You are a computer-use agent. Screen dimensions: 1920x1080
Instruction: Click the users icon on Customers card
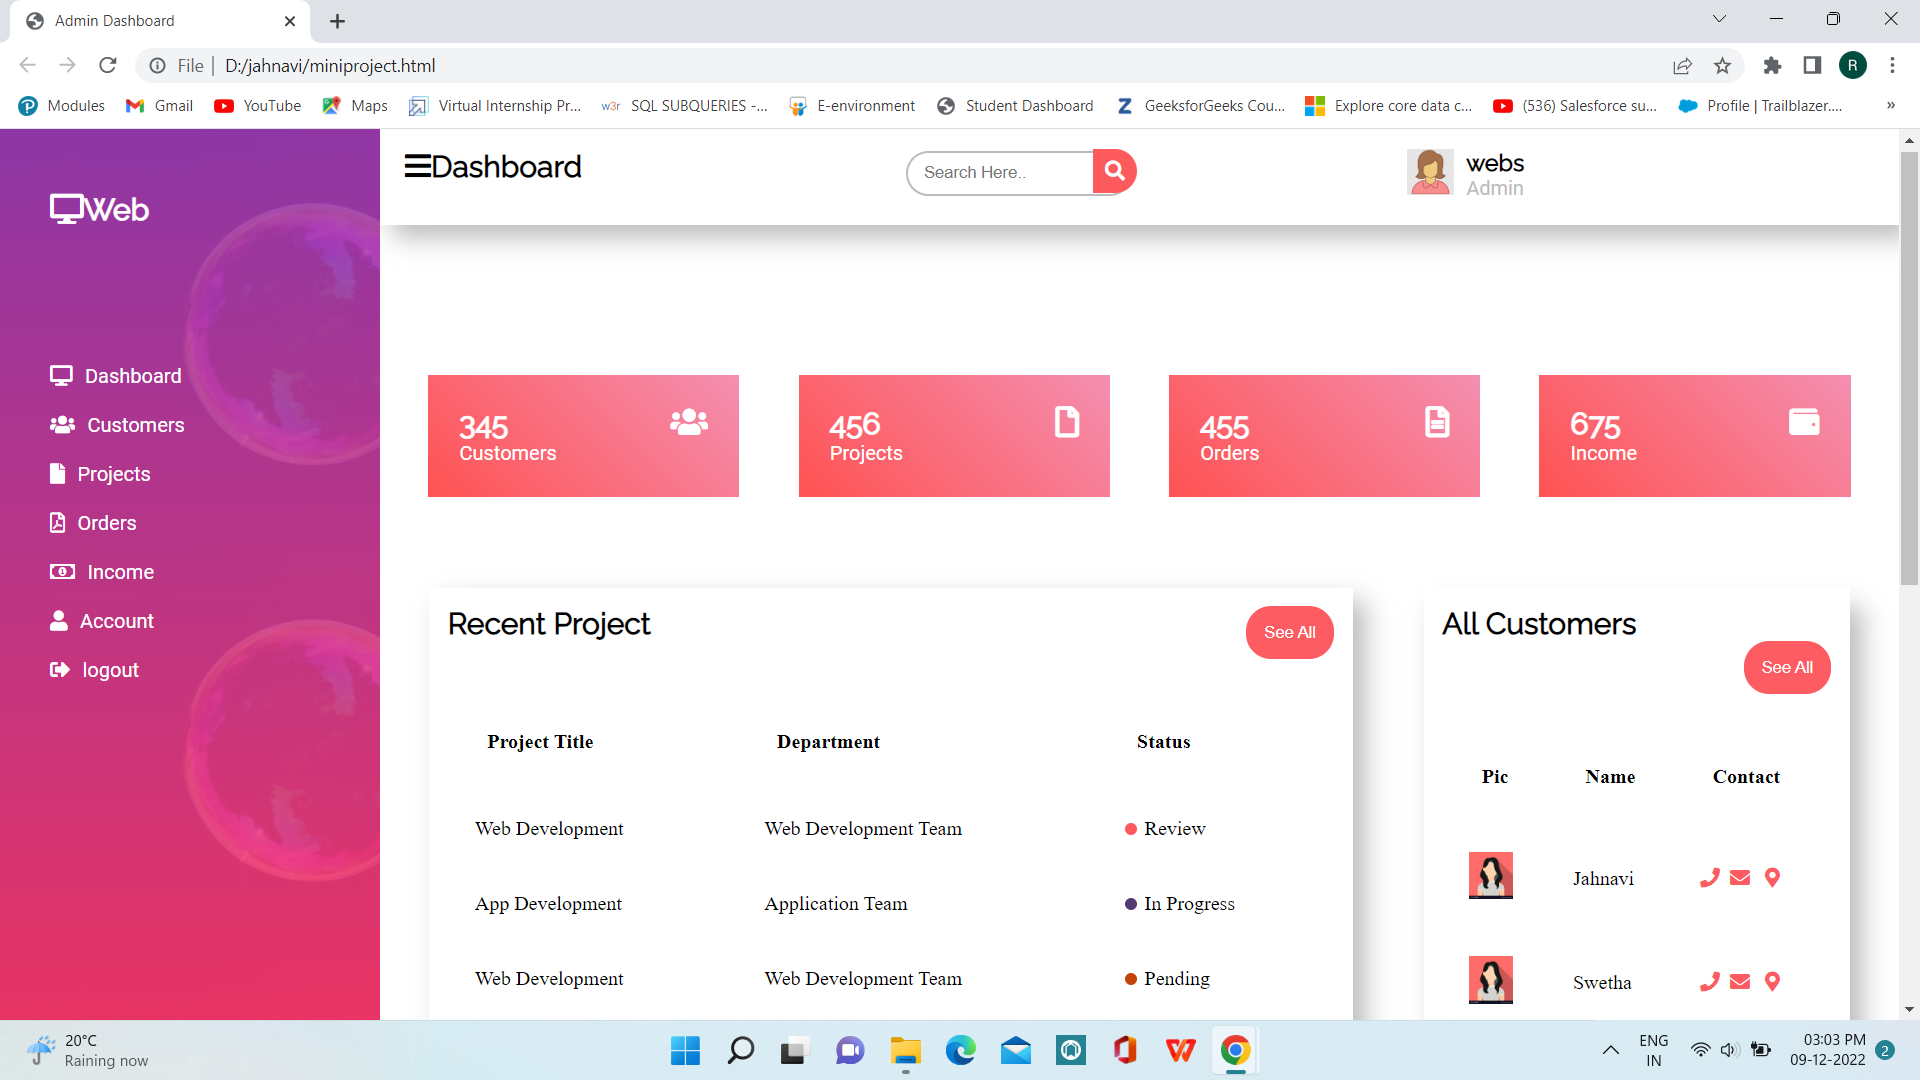pos(689,422)
